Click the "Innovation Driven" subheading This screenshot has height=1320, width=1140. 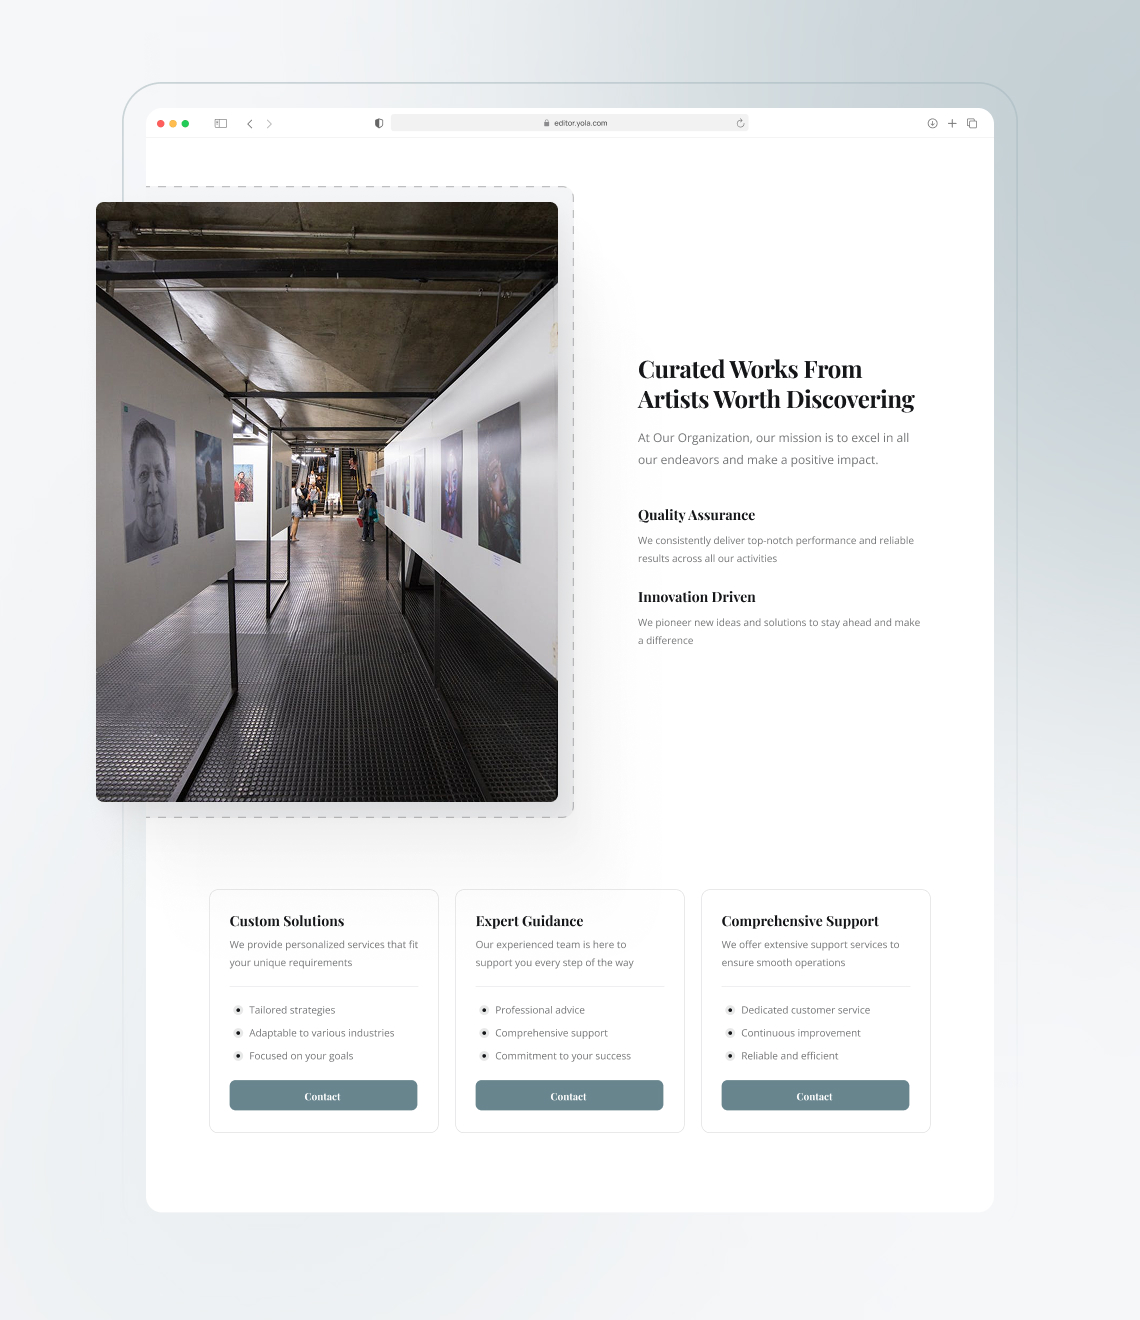[x=697, y=597]
